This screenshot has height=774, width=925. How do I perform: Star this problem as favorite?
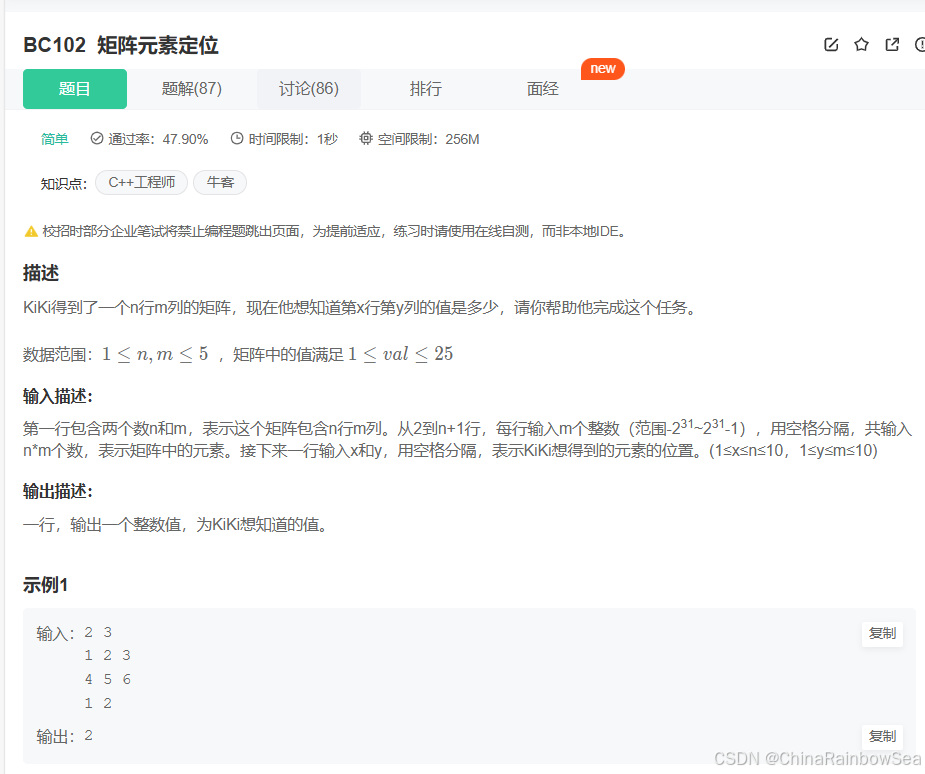(x=861, y=45)
